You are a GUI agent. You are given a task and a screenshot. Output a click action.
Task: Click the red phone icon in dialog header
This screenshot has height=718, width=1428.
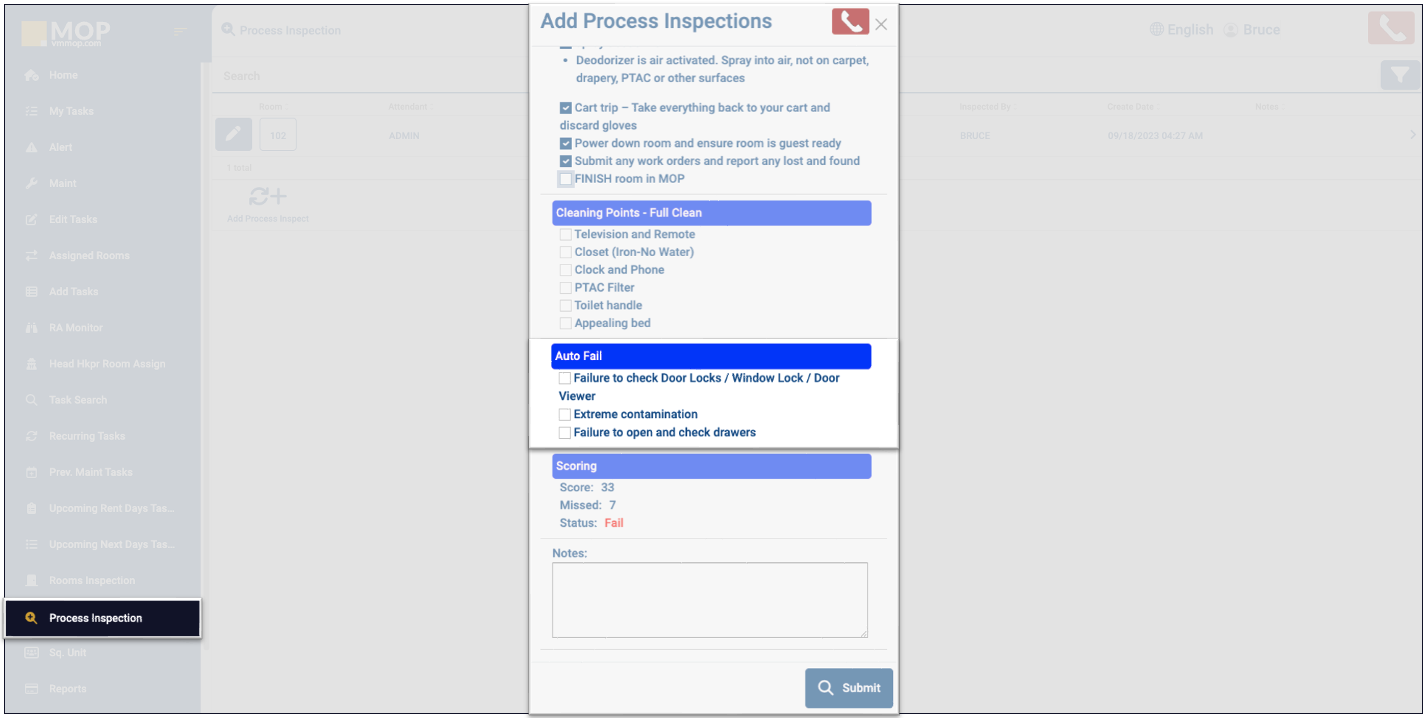click(850, 22)
